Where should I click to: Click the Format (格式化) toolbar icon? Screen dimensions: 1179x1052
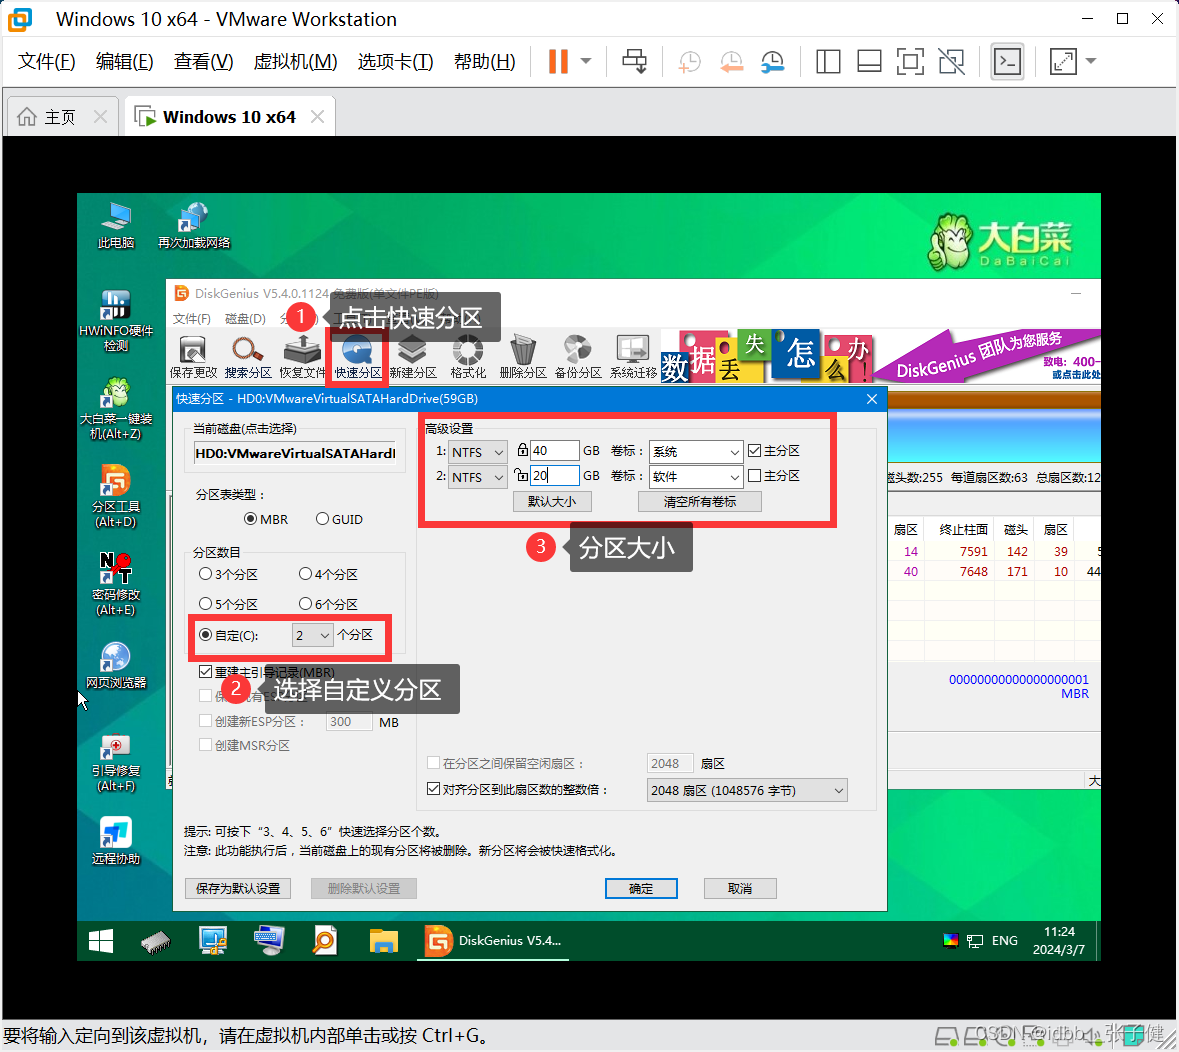pos(468,356)
